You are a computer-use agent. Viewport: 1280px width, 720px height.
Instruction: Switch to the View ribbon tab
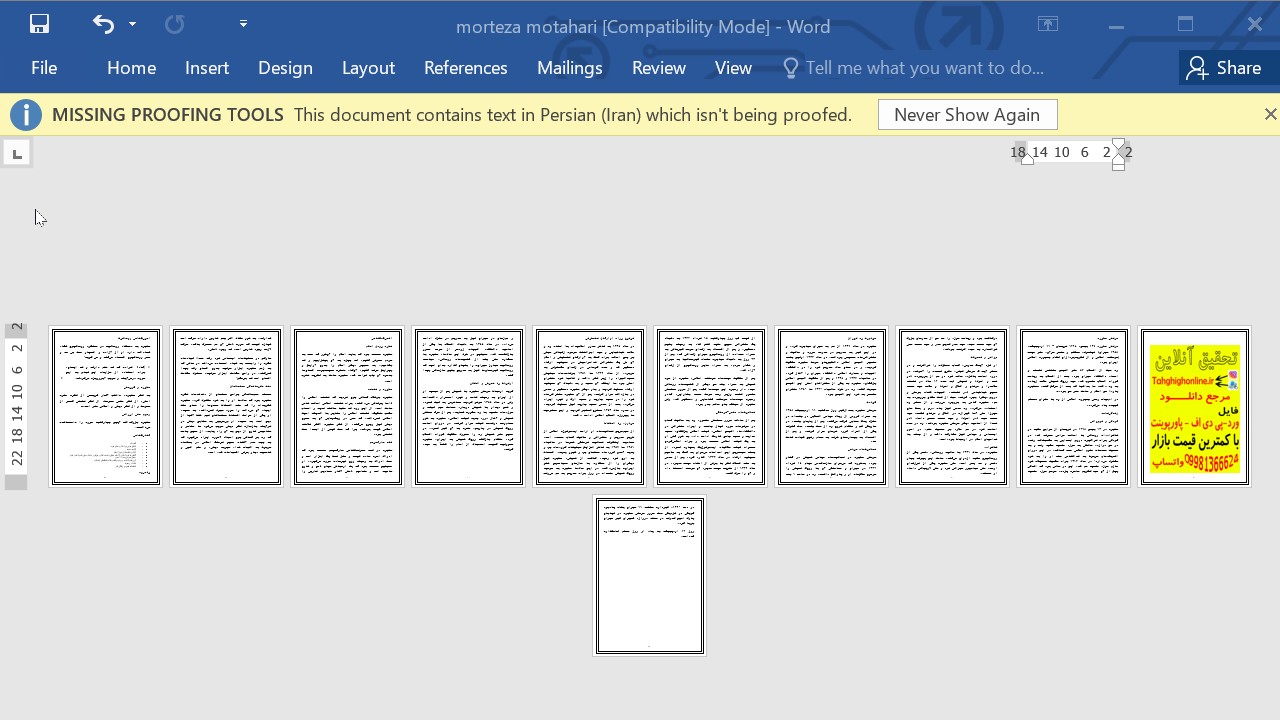[x=733, y=68]
